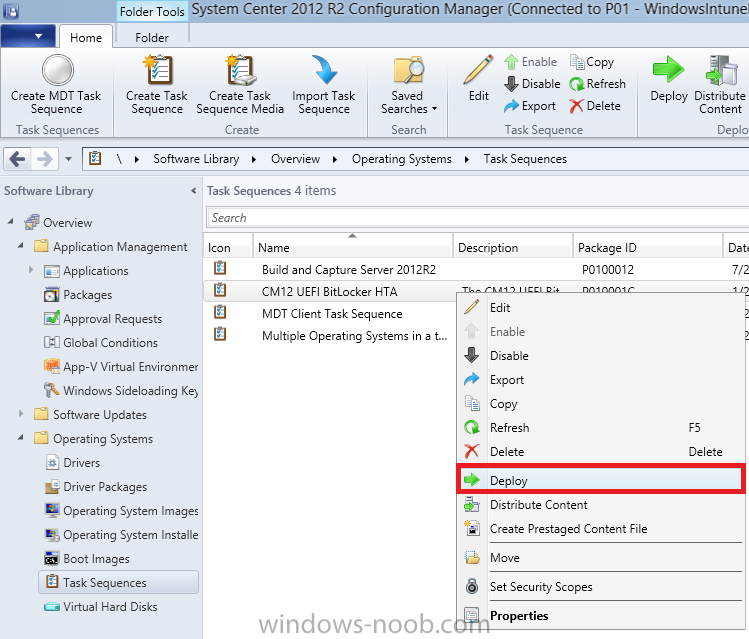
Task: Switch to the Folder ribbon tab
Action: pos(151,38)
